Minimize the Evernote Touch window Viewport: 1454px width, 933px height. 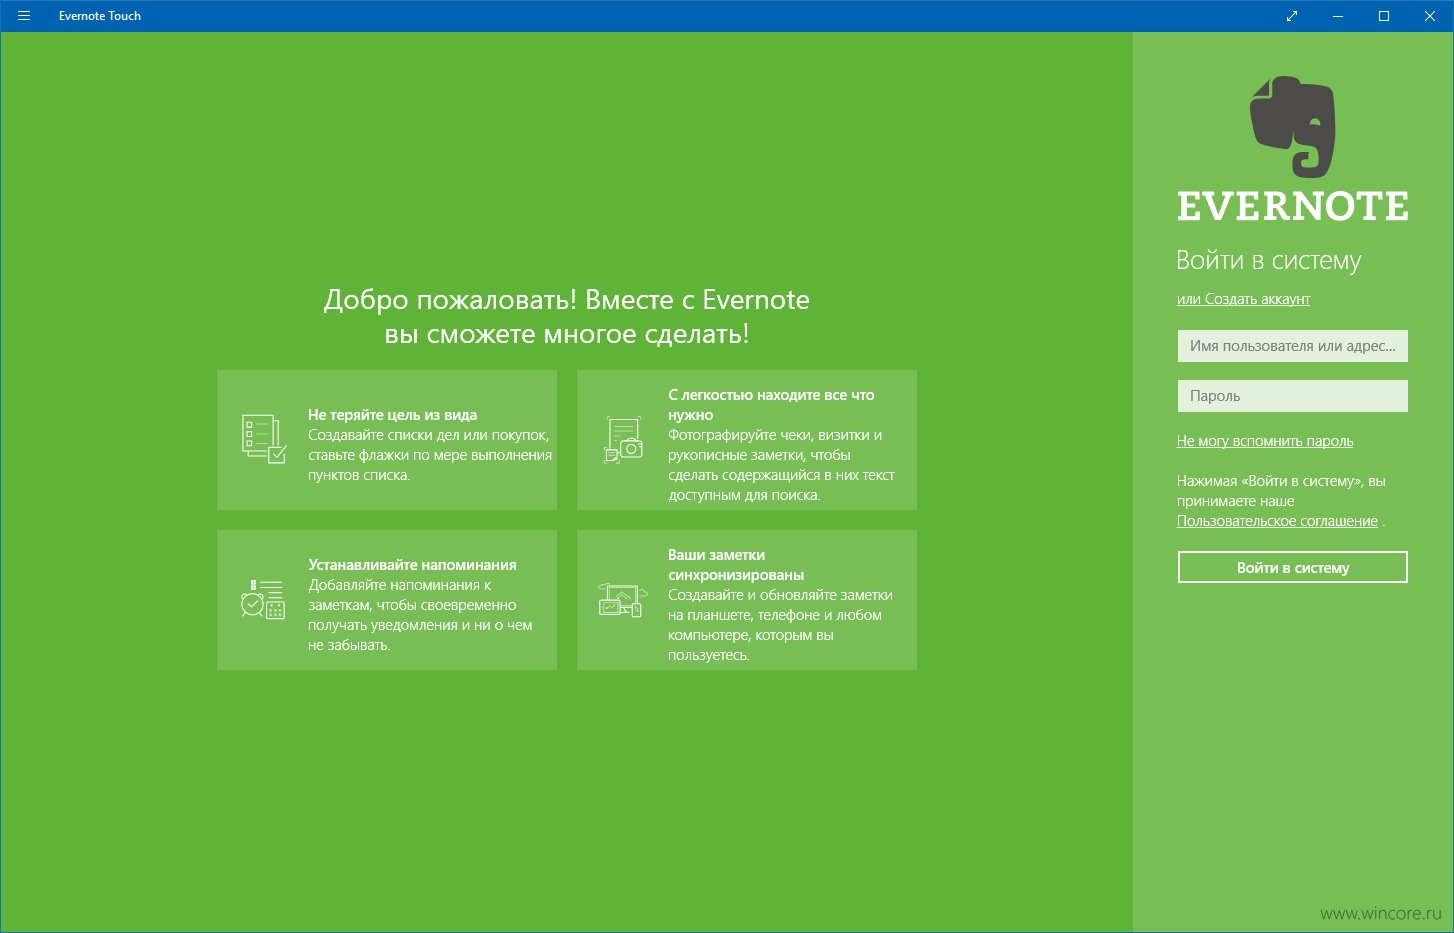tap(1338, 16)
